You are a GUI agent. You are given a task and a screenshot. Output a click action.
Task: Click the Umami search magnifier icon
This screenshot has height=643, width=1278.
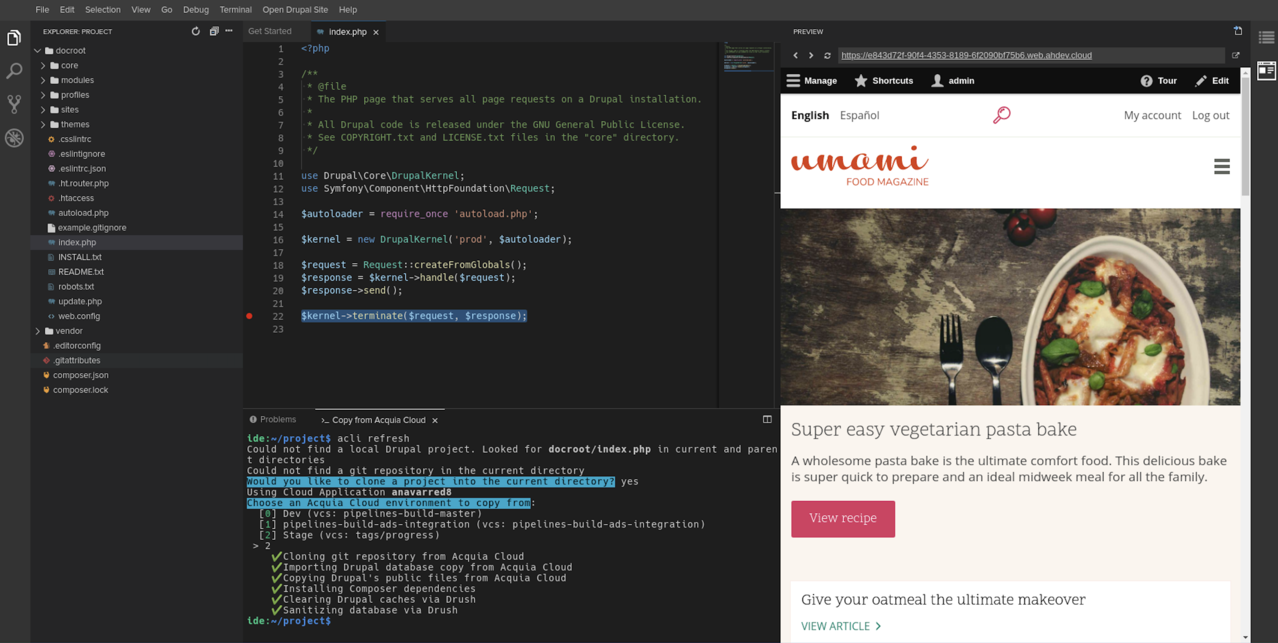pyautogui.click(x=1001, y=115)
